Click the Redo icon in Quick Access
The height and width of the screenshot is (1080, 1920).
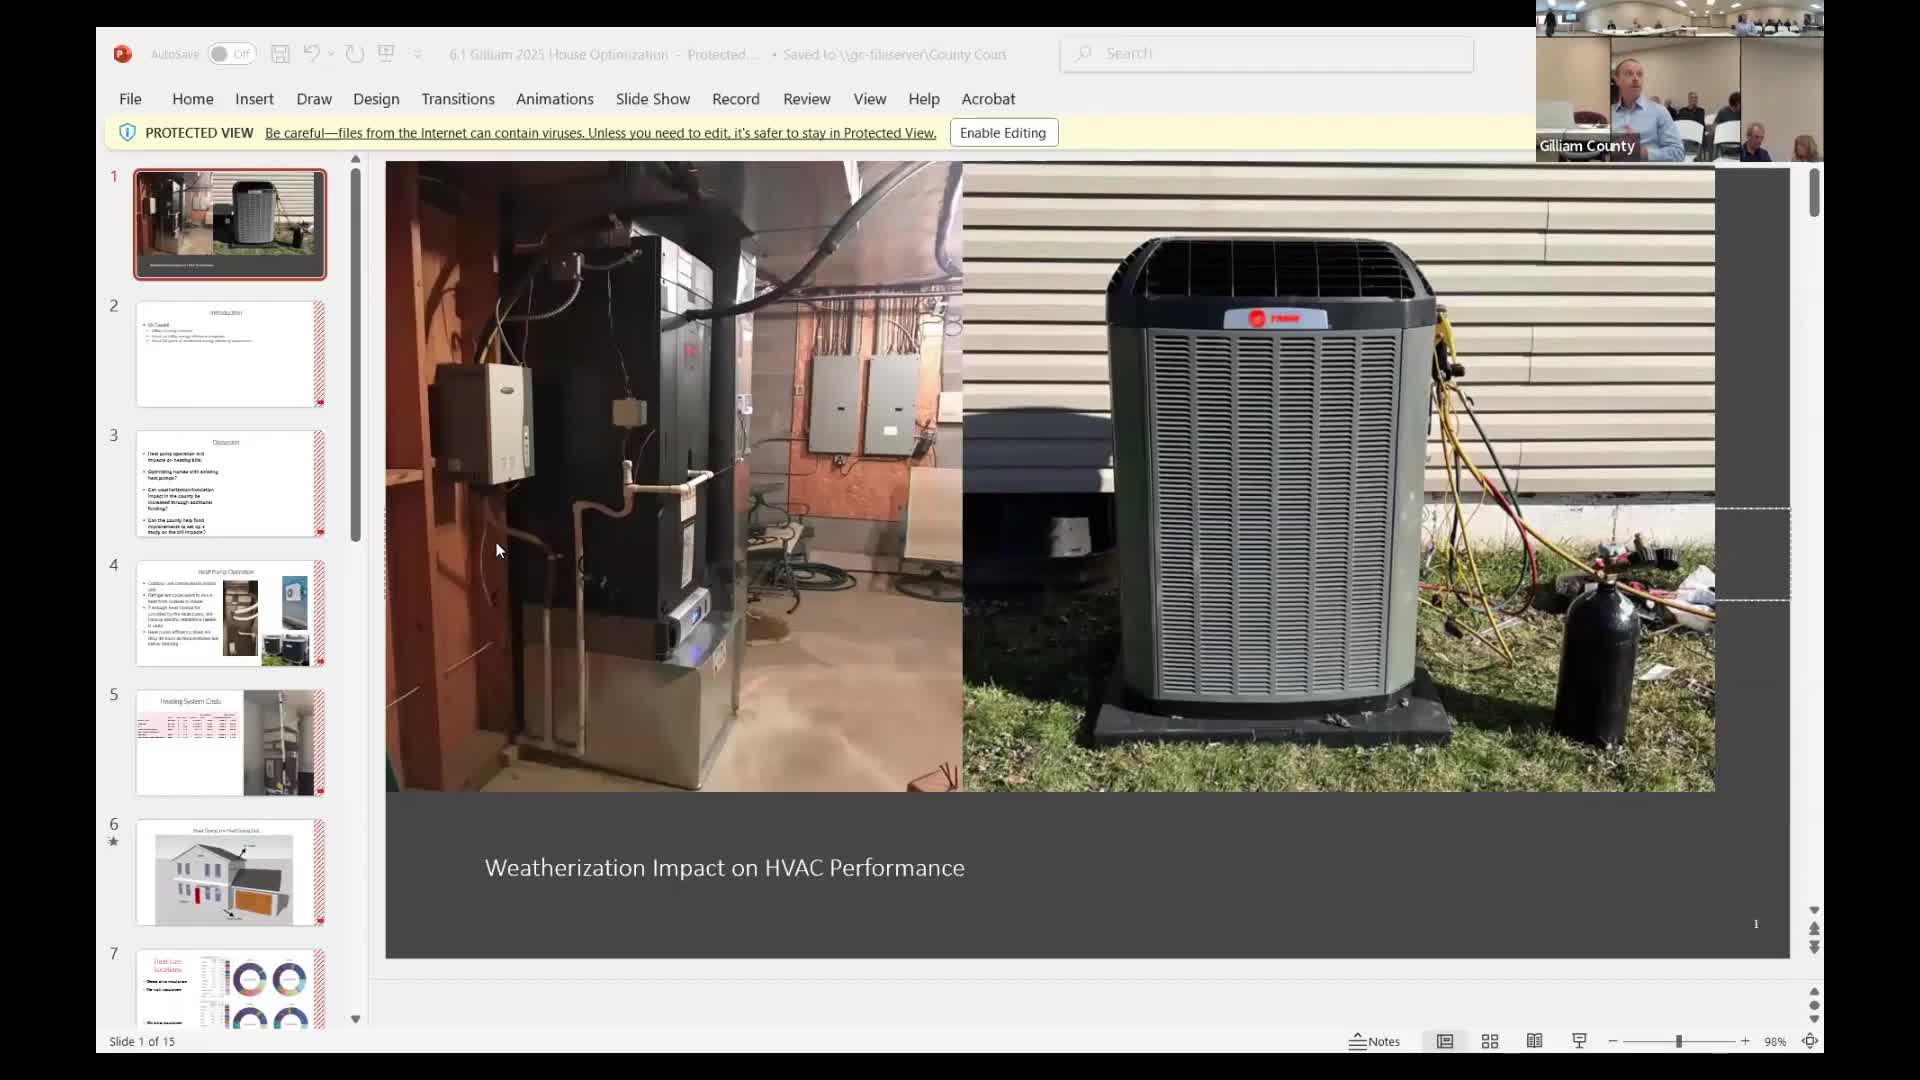[x=354, y=54]
